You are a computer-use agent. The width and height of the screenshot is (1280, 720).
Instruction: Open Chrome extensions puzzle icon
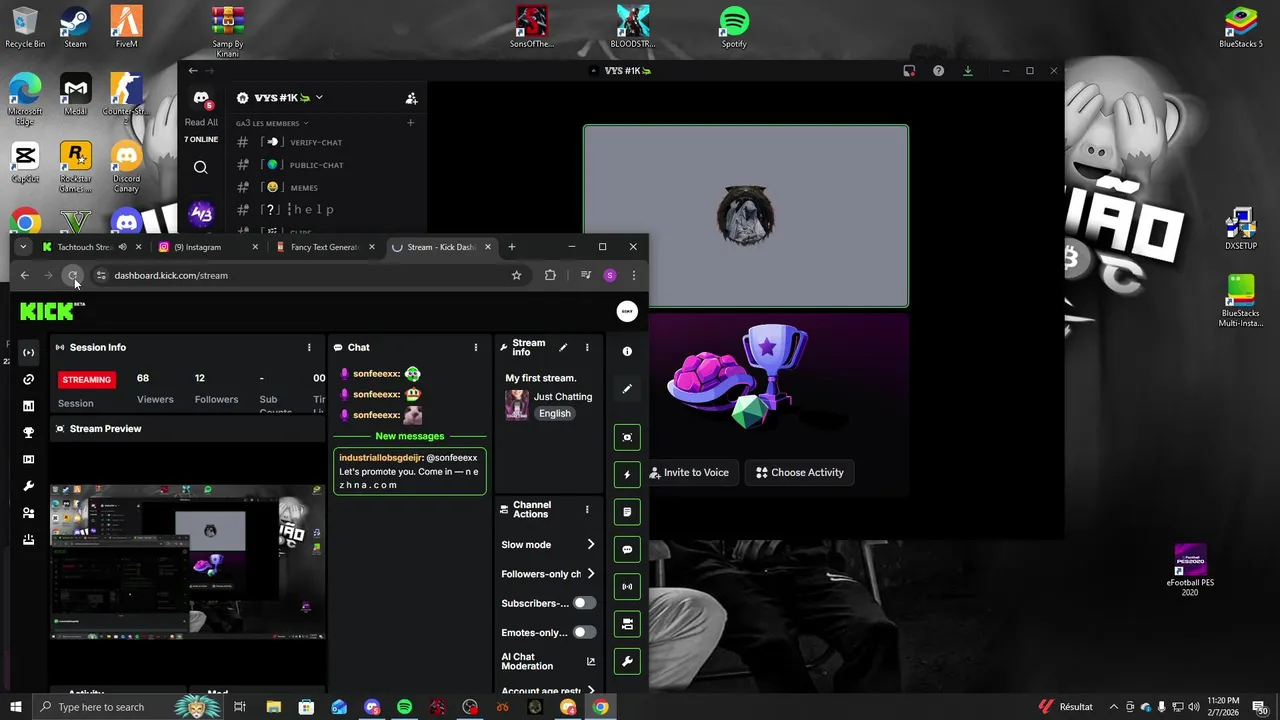(550, 275)
